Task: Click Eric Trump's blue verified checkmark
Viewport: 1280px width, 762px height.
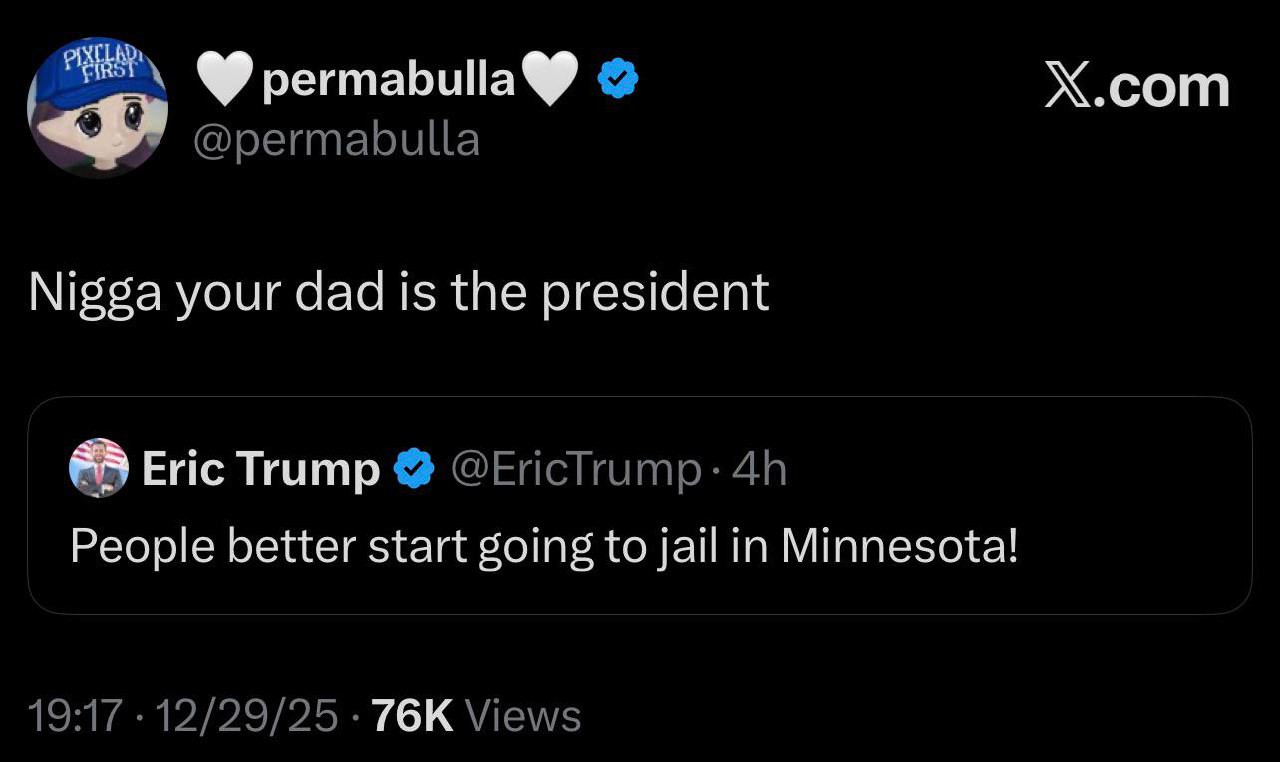Action: tap(413, 469)
